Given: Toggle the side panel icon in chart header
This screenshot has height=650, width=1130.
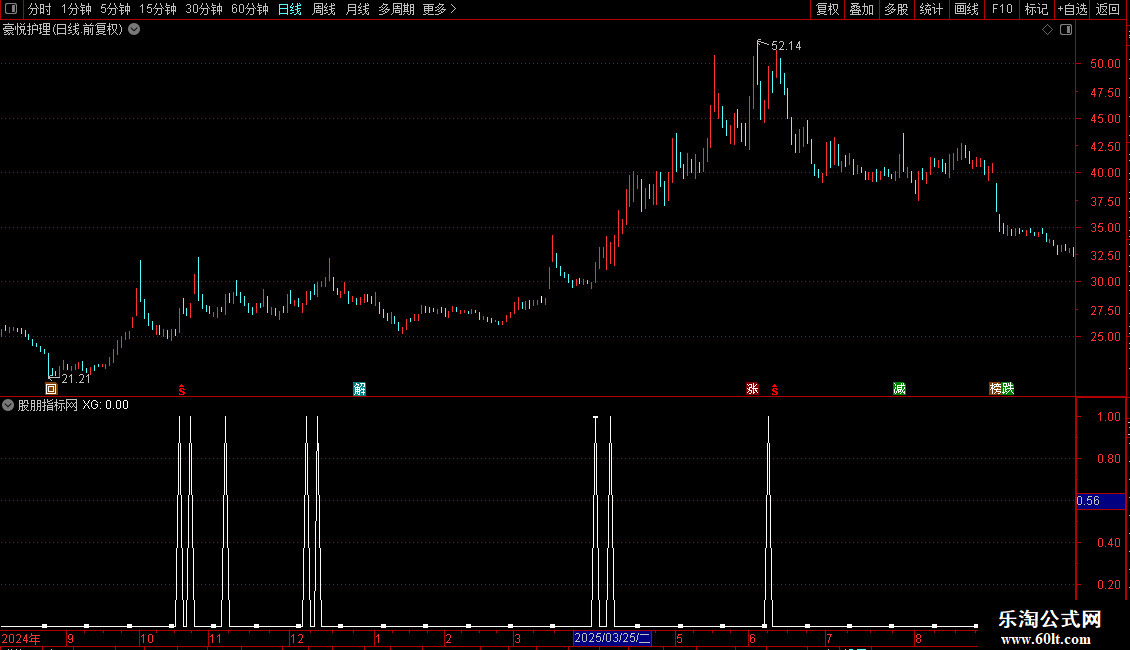Looking at the screenshot, I should 1066,30.
